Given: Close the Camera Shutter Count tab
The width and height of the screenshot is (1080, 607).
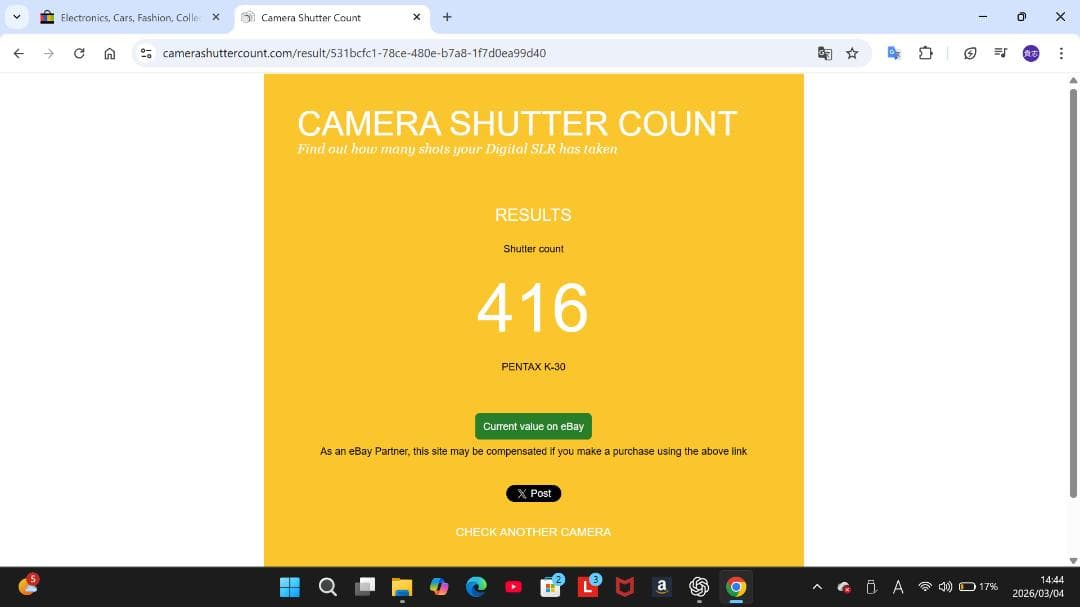Looking at the screenshot, I should click(x=417, y=17).
